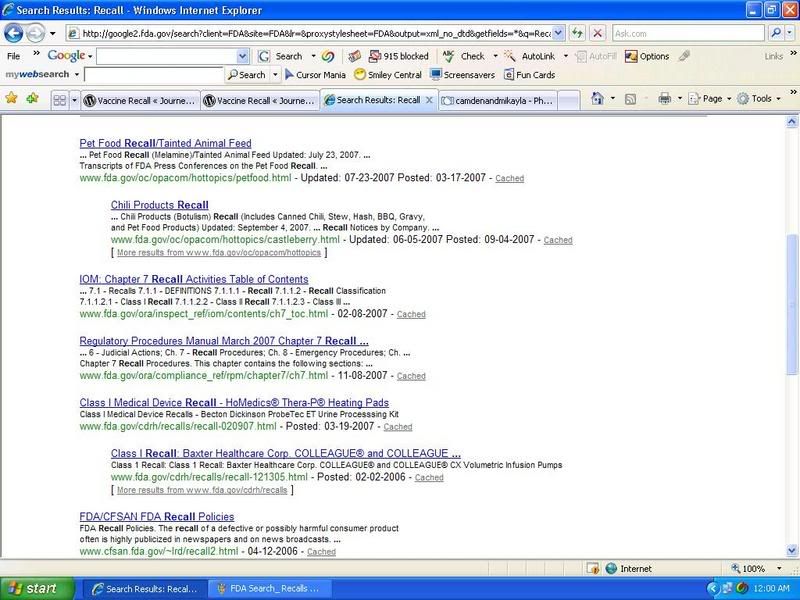
Task: Click the red Stop loading icon
Action: coord(597,34)
